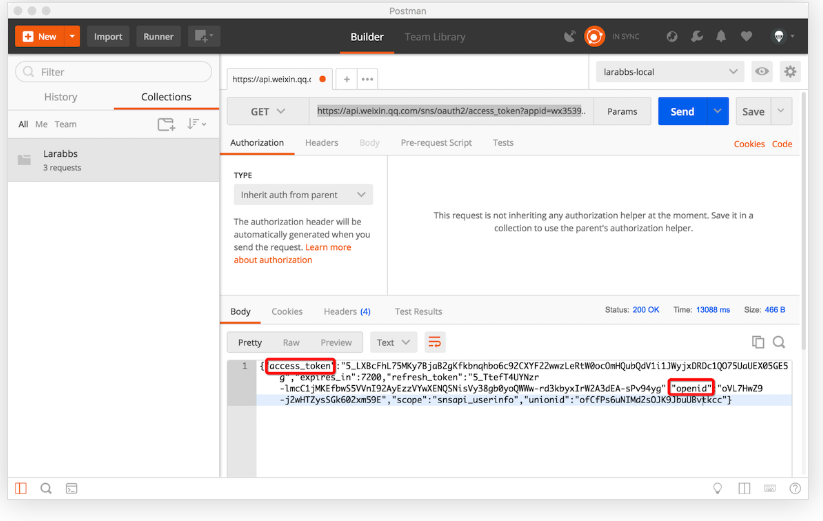Select the response Body tab
823x521 pixels.
pos(240,312)
